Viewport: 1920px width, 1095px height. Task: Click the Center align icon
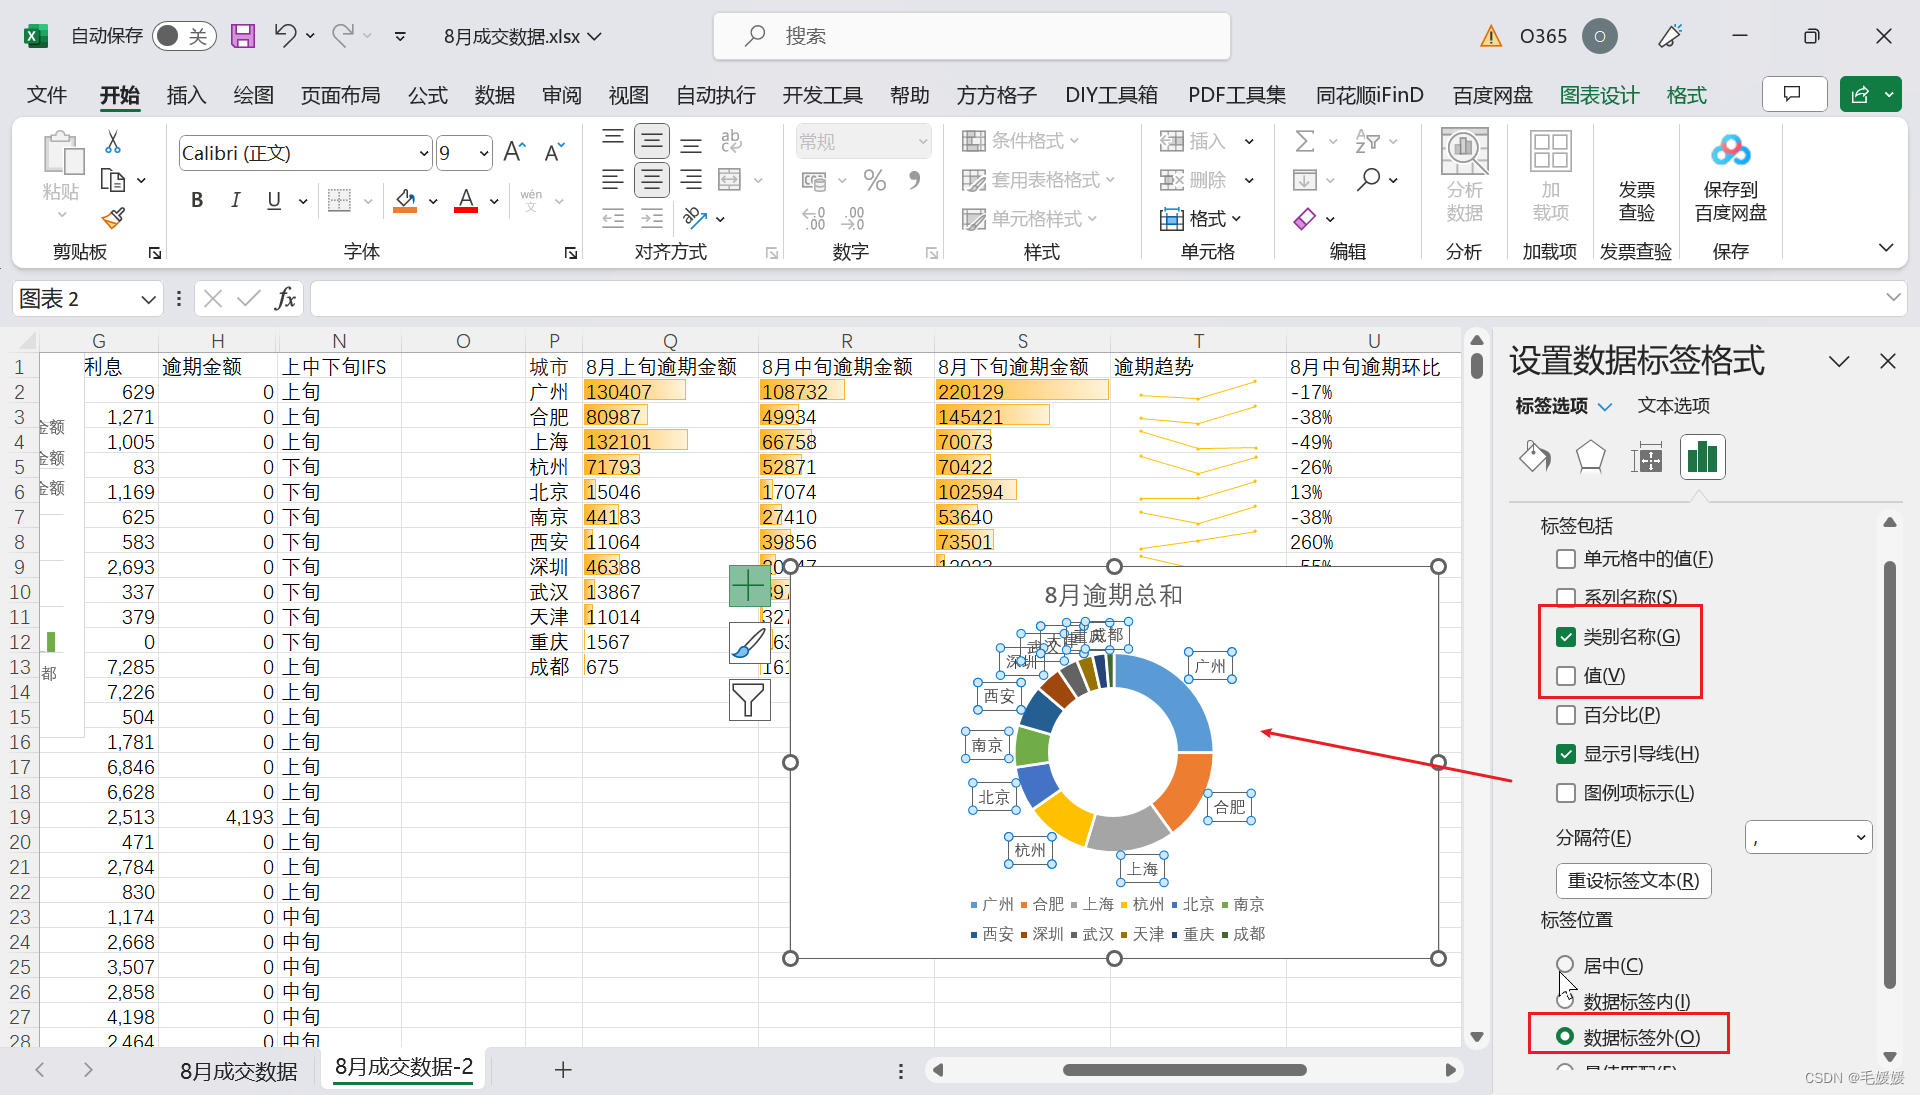652,180
